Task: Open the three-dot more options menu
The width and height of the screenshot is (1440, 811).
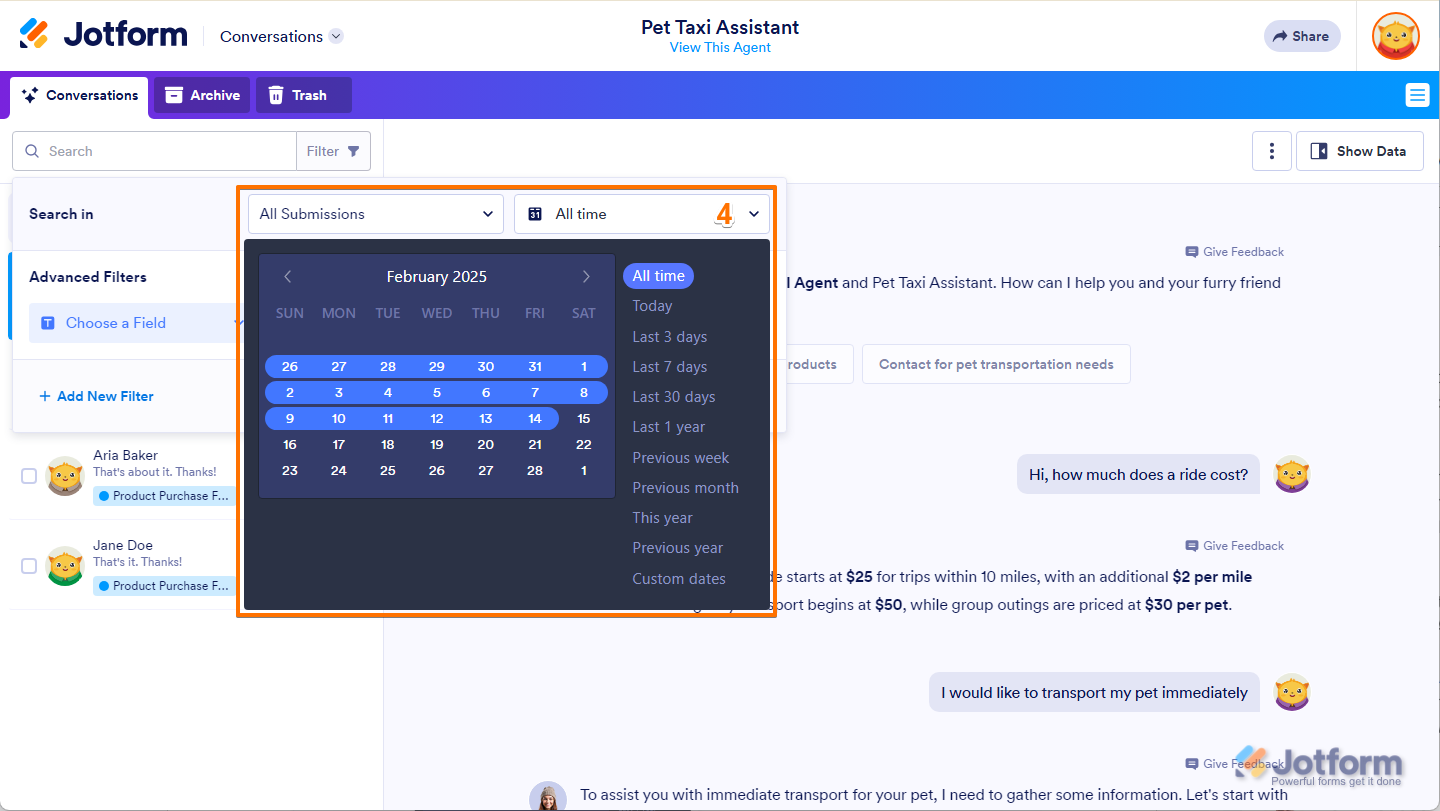Action: click(1272, 151)
